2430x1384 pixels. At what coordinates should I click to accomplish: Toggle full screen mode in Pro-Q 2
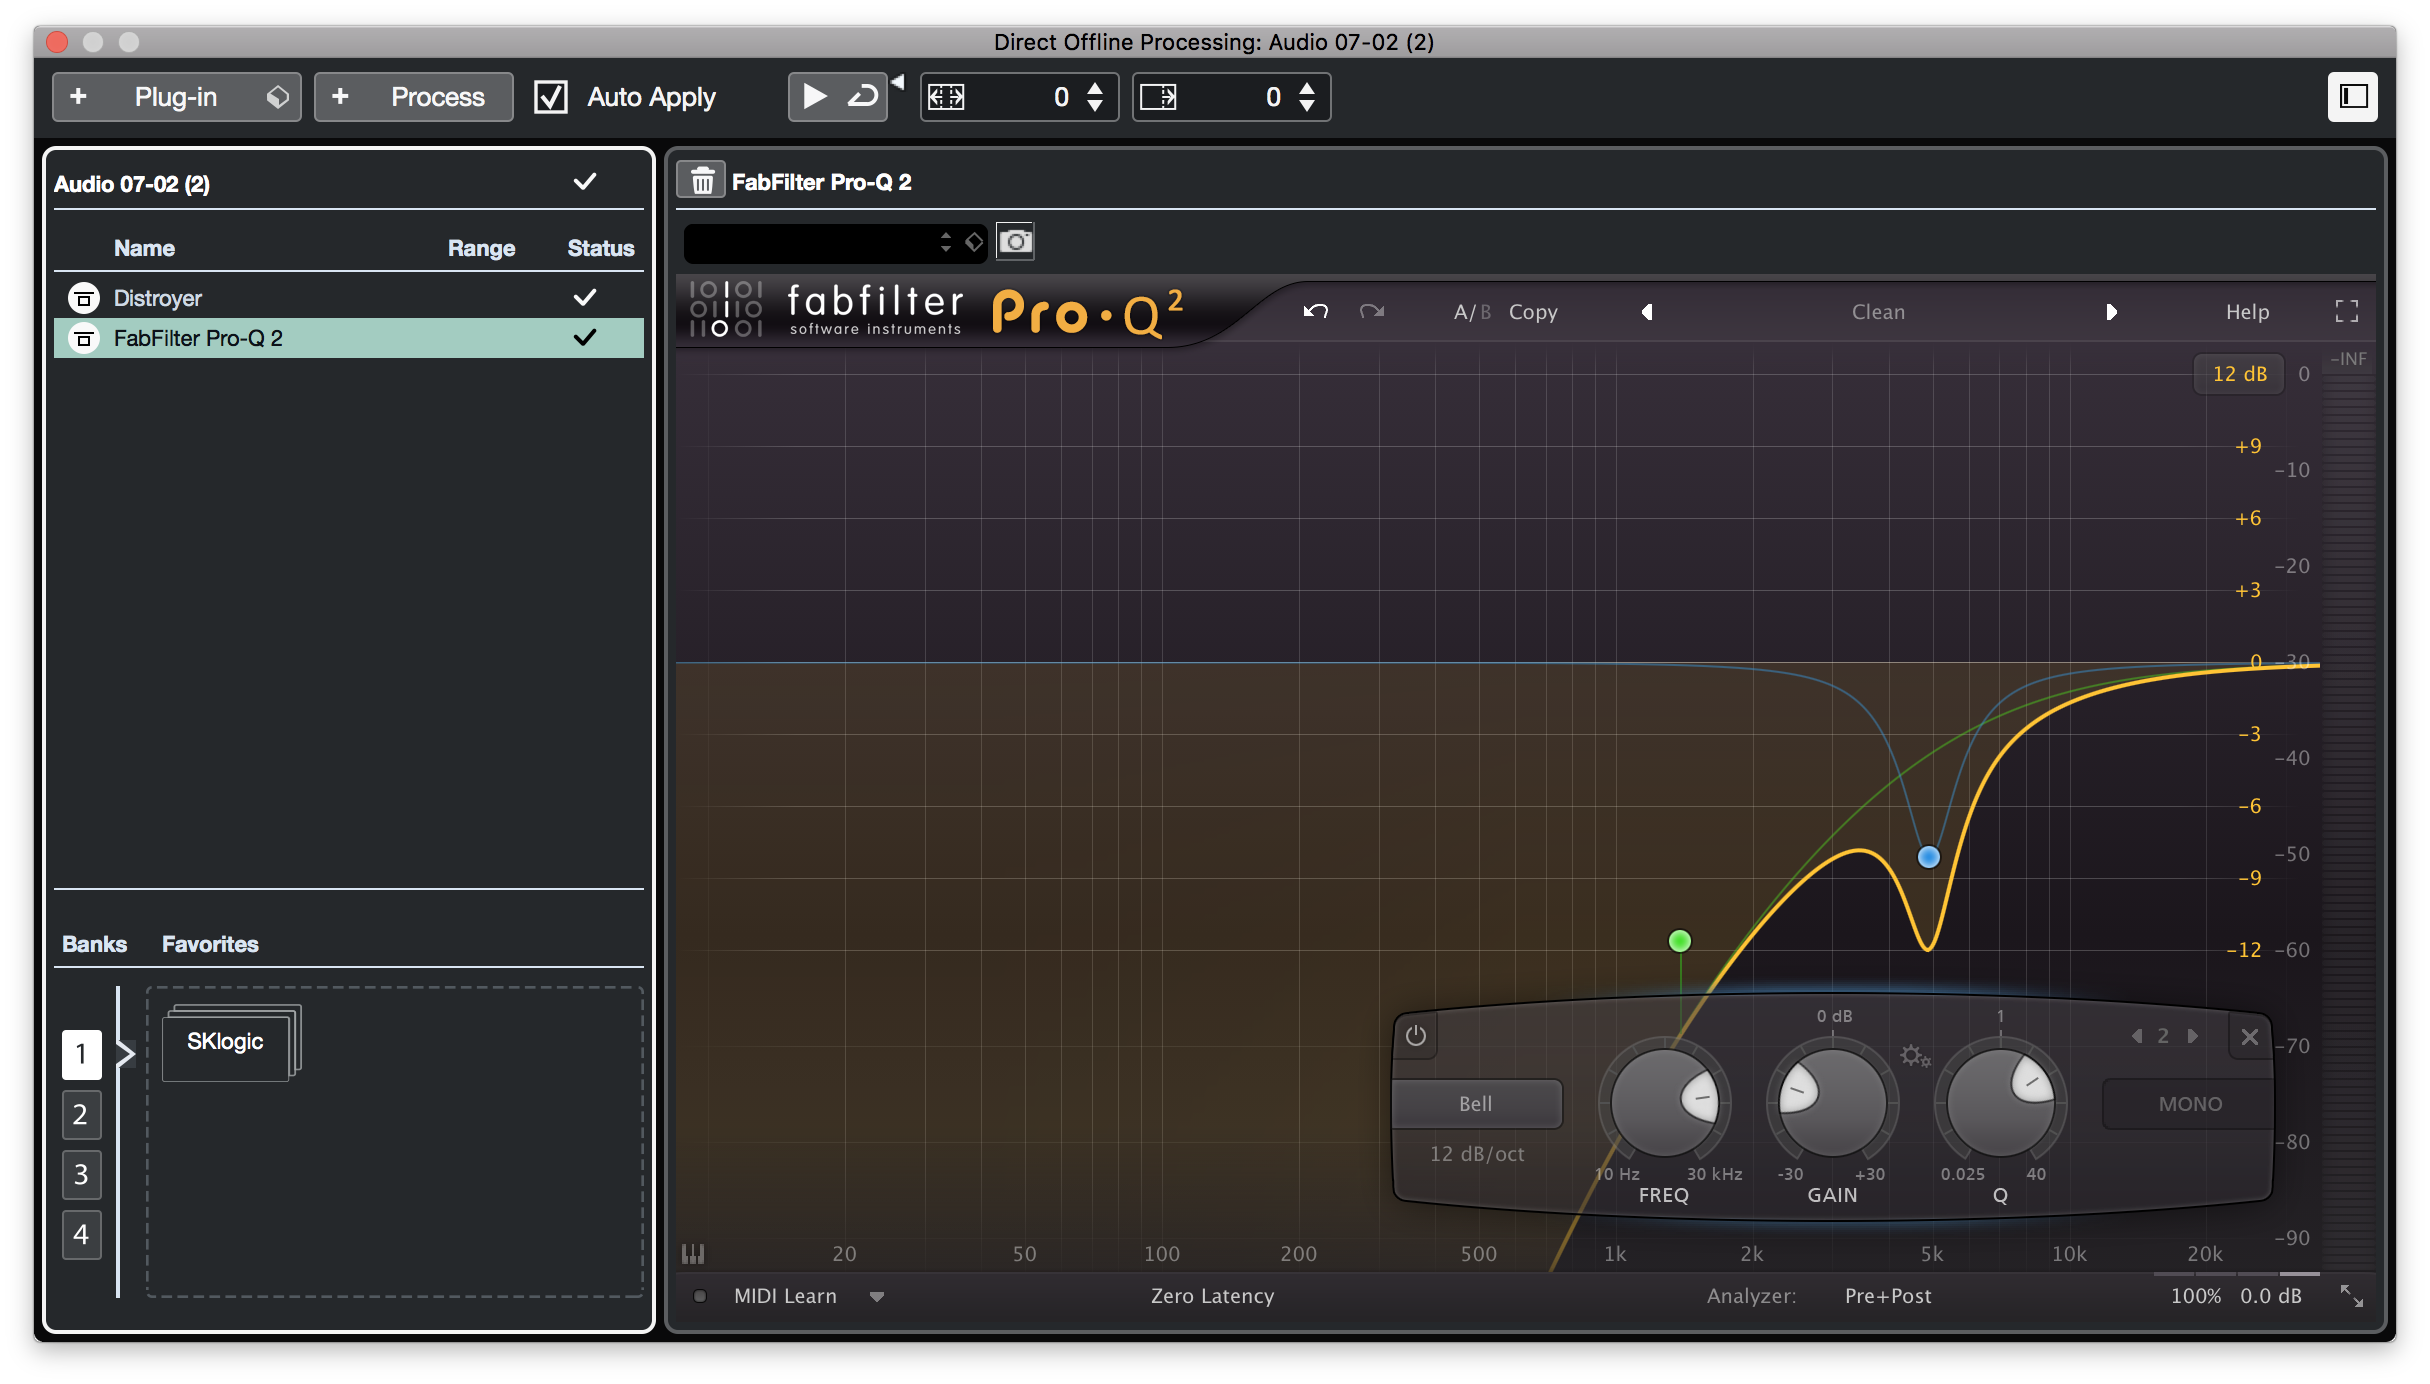click(x=2347, y=312)
